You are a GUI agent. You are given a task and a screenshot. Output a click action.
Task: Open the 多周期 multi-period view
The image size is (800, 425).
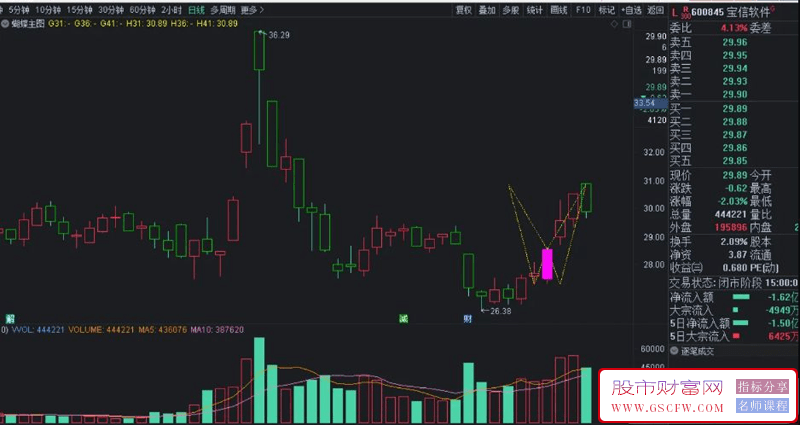(x=223, y=10)
